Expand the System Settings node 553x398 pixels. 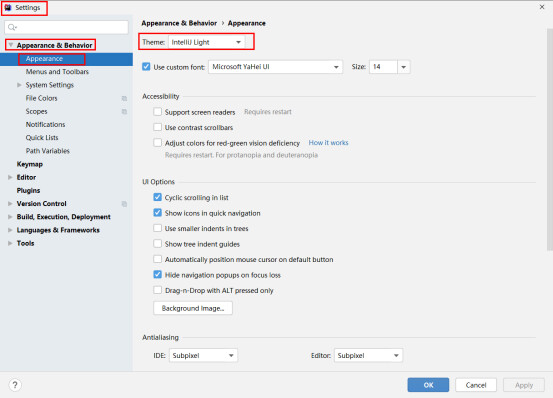point(19,85)
